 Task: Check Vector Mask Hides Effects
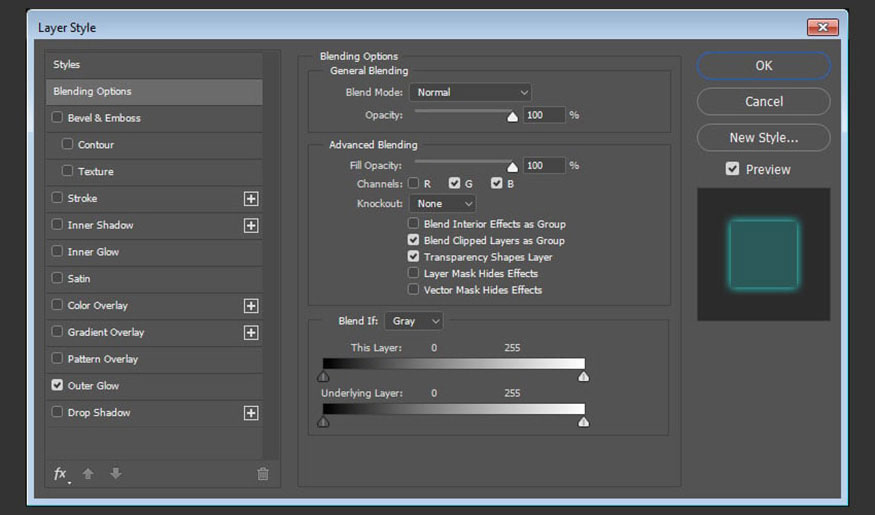pyautogui.click(x=414, y=290)
